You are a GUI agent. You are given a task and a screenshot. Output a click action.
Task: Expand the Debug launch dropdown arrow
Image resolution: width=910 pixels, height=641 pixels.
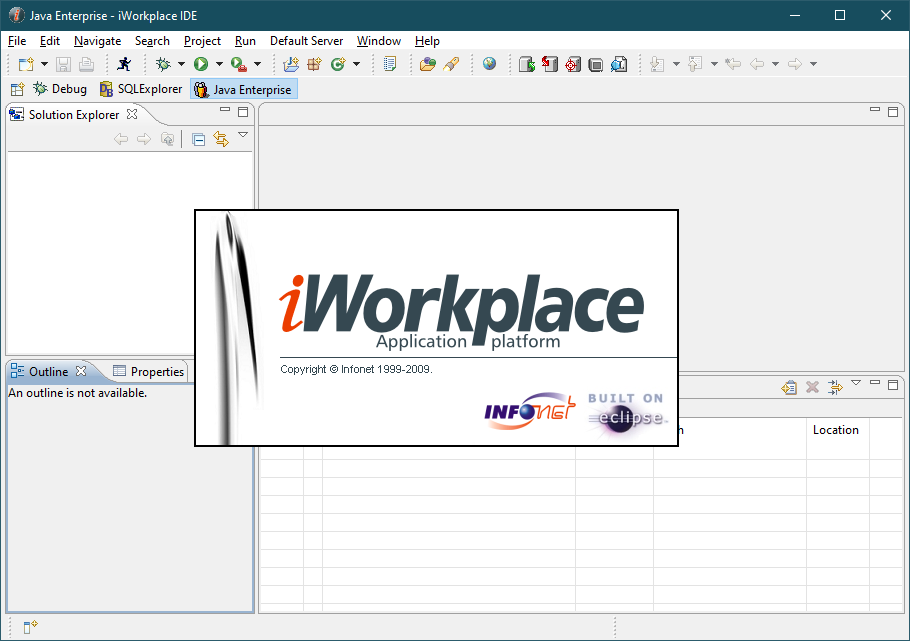pyautogui.click(x=181, y=64)
